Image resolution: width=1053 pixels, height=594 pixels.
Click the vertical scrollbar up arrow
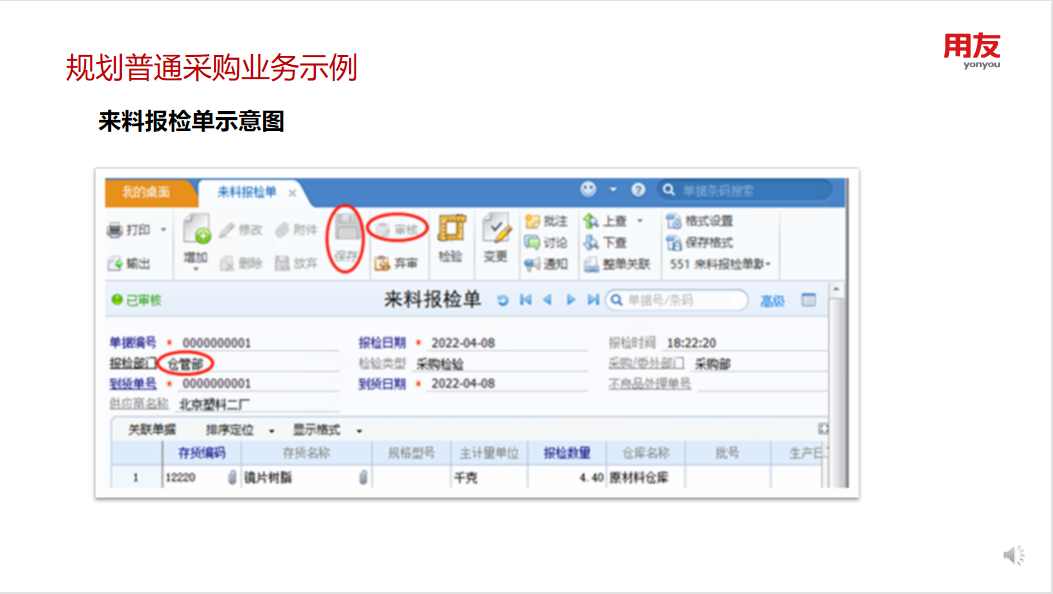(836, 289)
